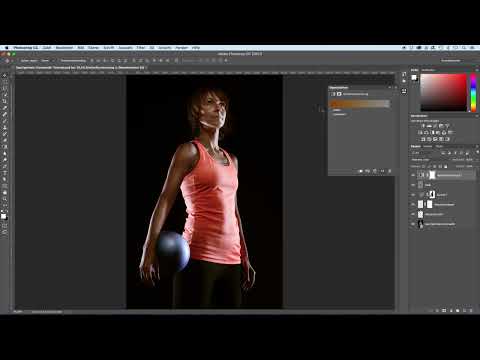Toggle visibility of the second layer
This screenshot has height=360, width=480.
[x=413, y=185]
